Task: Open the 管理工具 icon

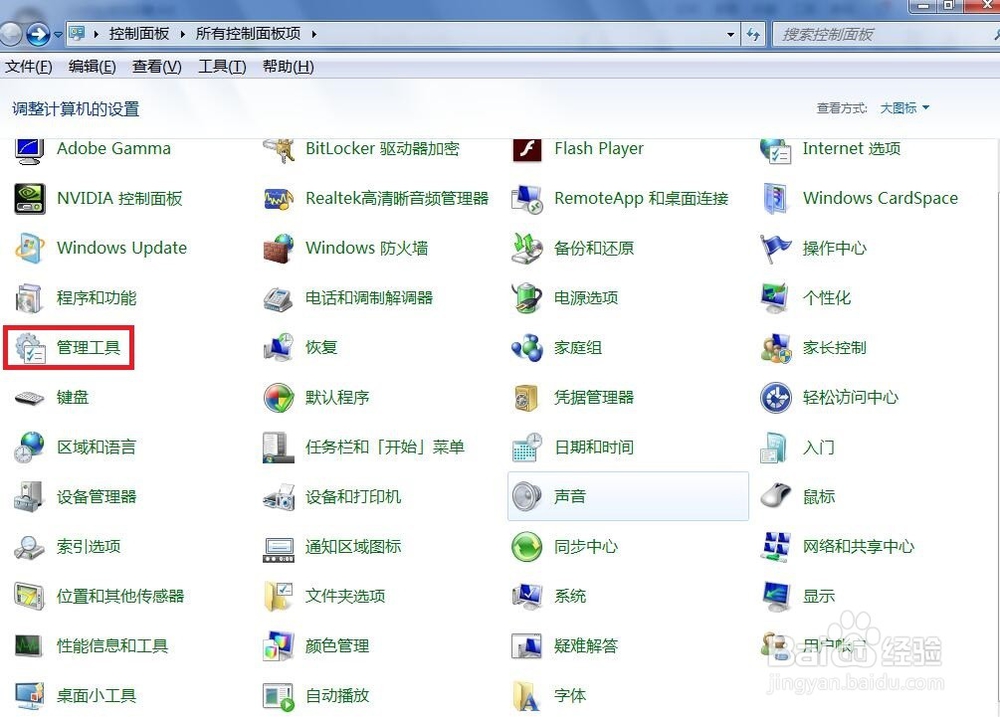Action: tap(29, 348)
